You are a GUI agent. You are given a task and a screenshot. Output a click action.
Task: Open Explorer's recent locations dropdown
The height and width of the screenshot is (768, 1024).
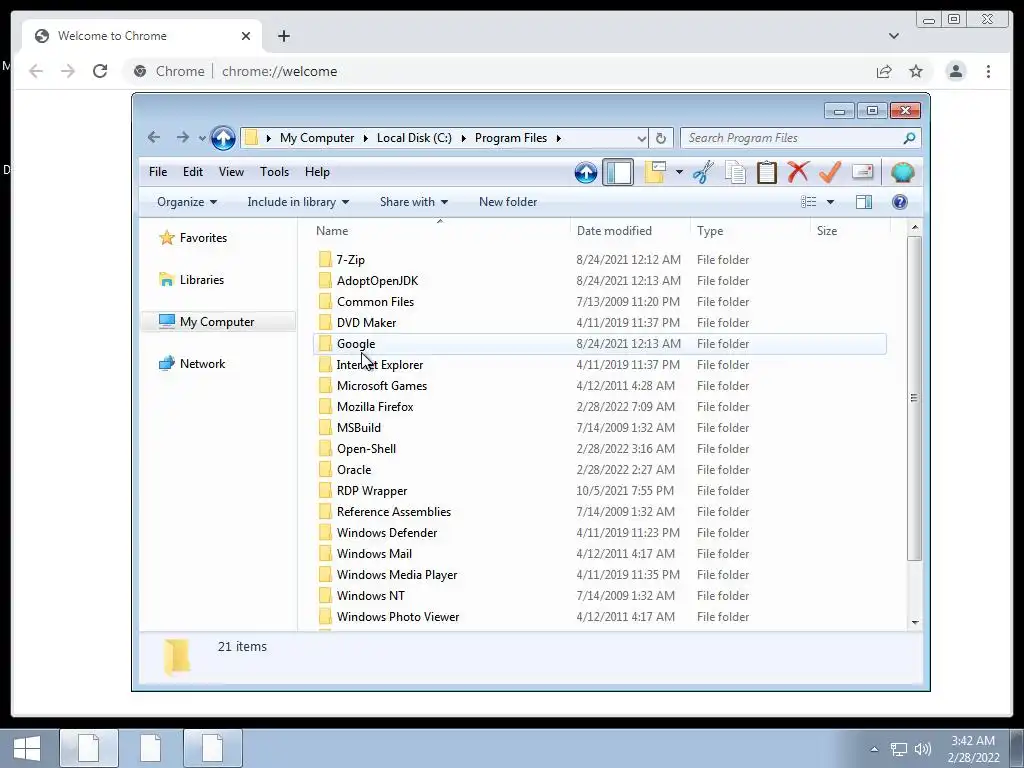pos(202,138)
